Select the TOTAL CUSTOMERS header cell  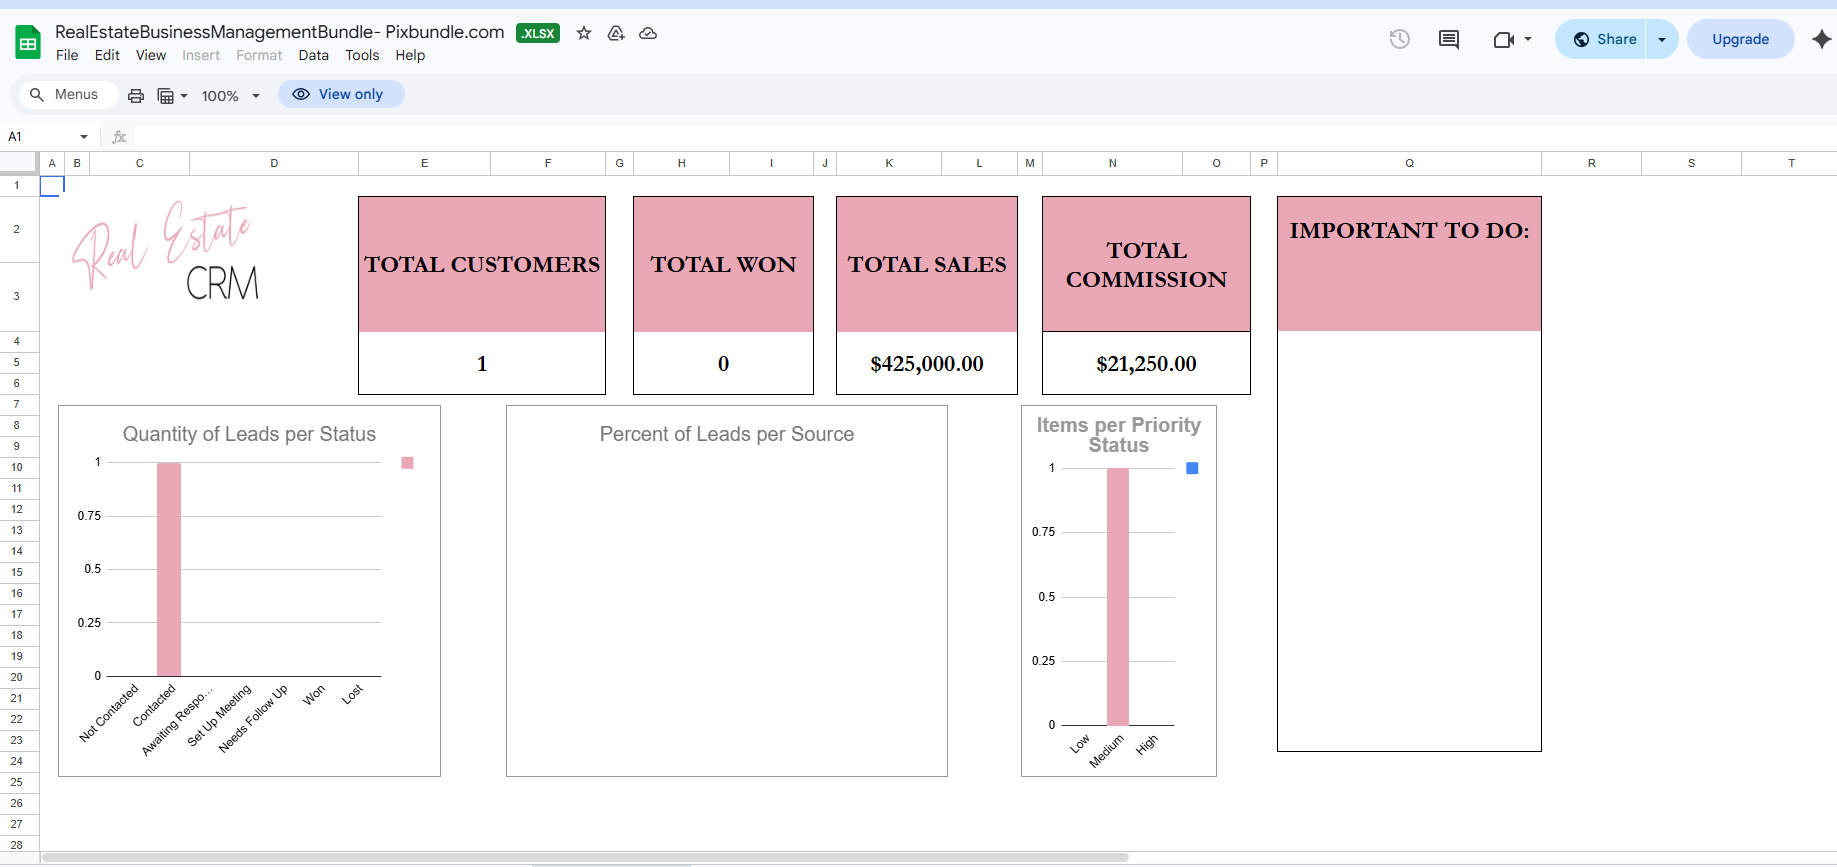(x=482, y=264)
